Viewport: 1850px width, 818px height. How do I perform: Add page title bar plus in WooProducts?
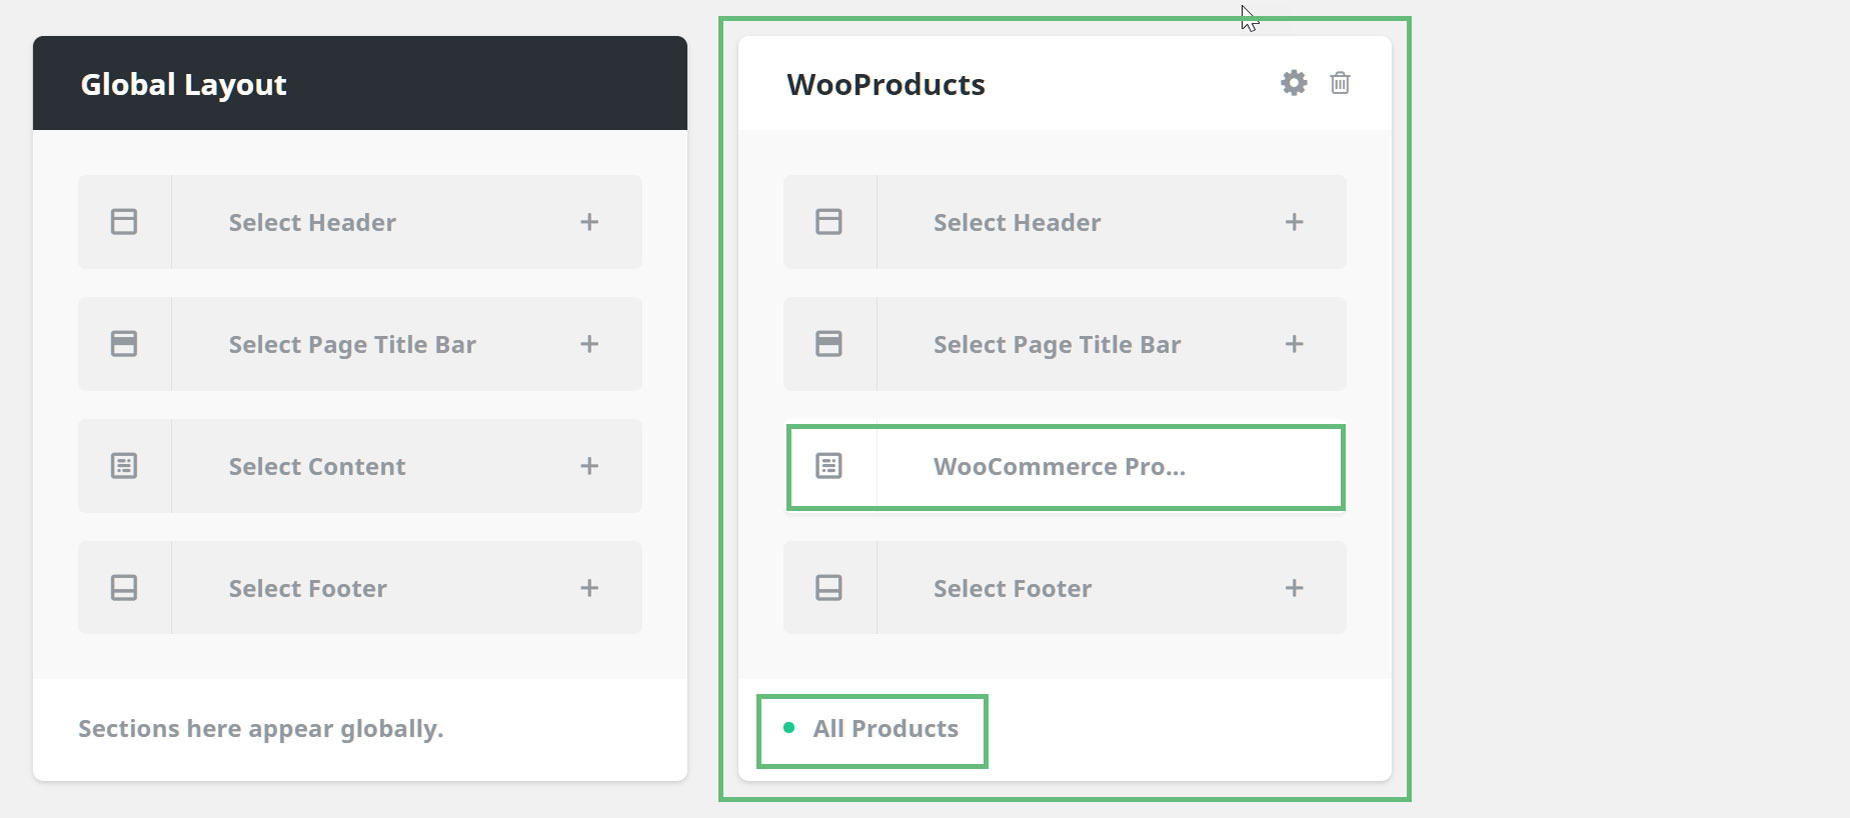point(1295,344)
